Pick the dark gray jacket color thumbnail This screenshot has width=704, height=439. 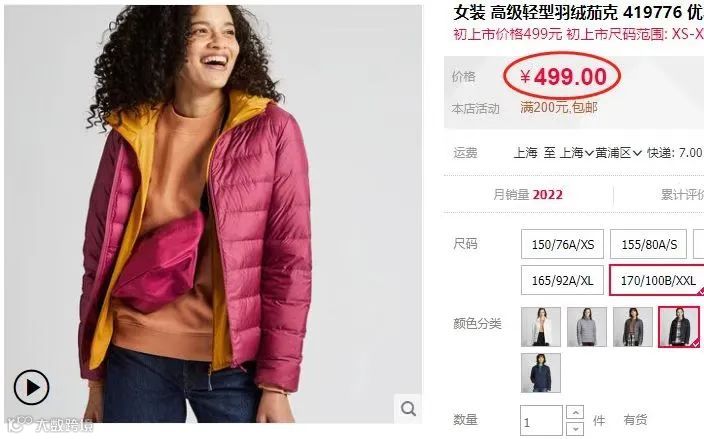[633, 327]
